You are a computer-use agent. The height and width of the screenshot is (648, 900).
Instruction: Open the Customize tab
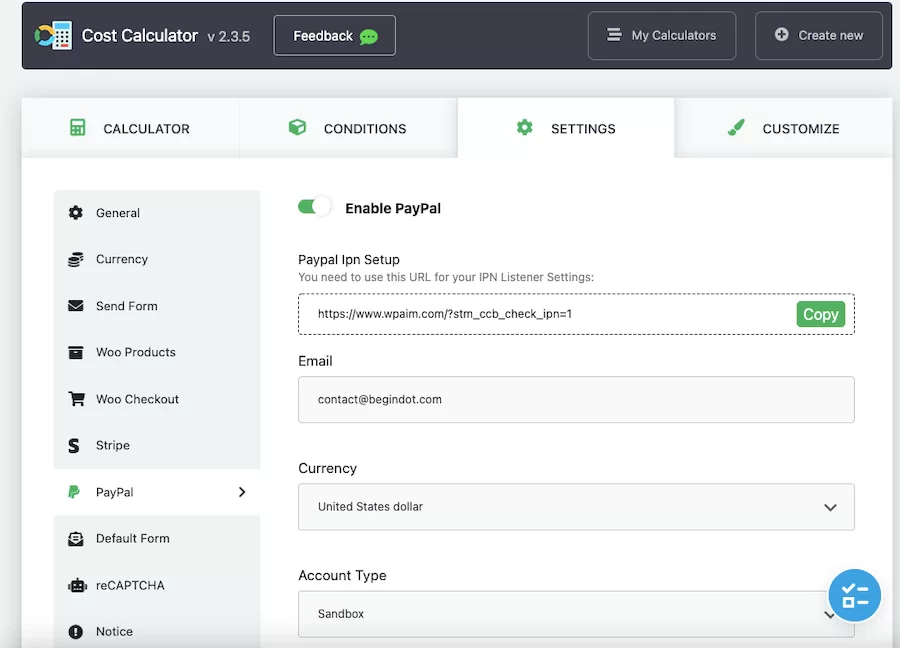785,128
